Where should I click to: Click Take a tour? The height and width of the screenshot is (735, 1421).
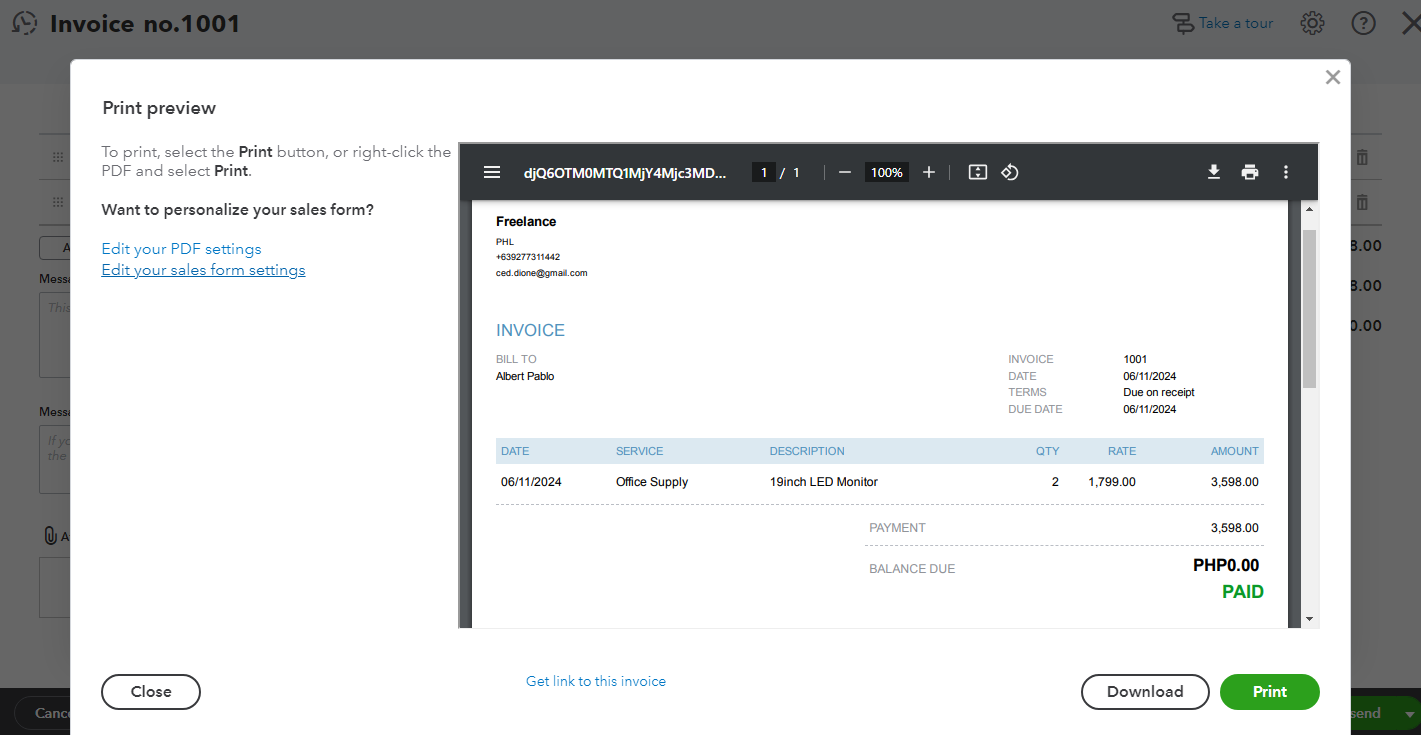tap(1223, 23)
